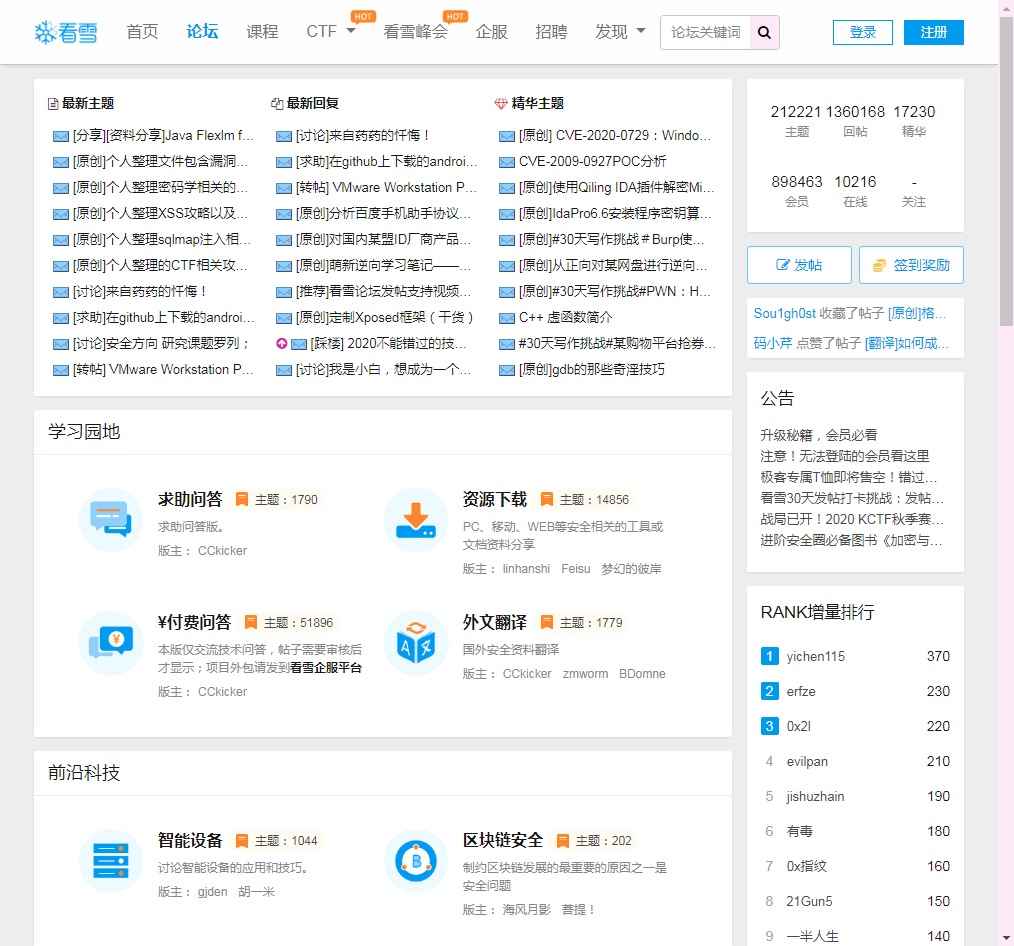Viewport: 1014px width, 946px height.
Task: Click the 最新主题 document icon
Action: 53,103
